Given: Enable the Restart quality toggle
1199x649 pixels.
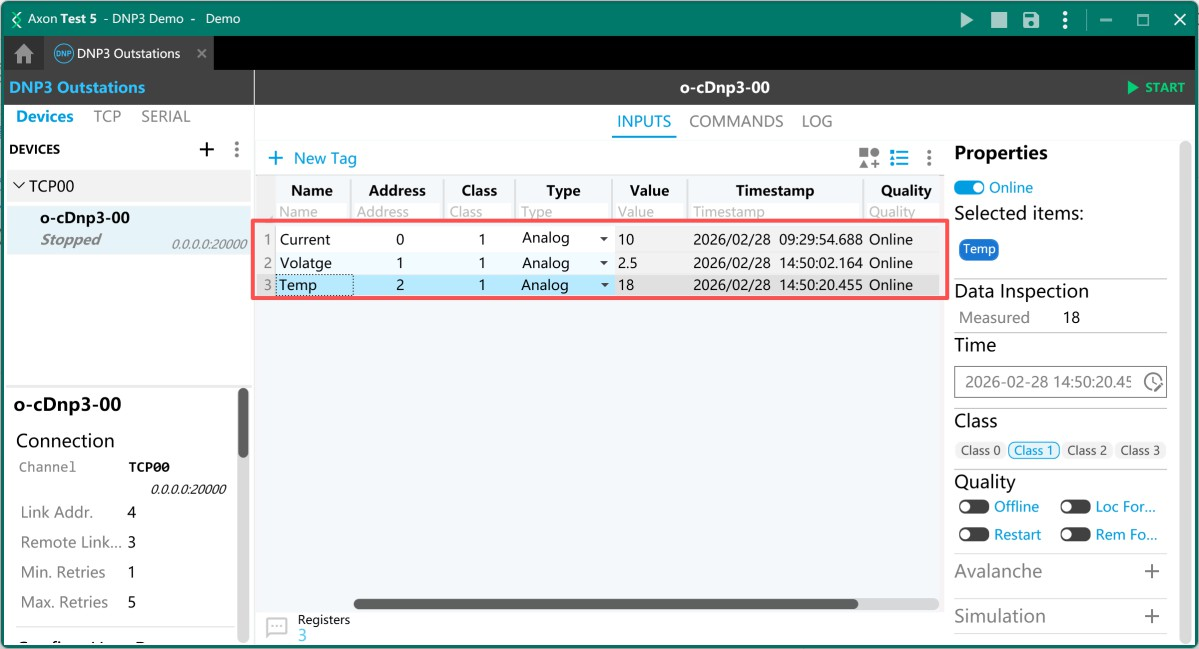Looking at the screenshot, I should [973, 535].
